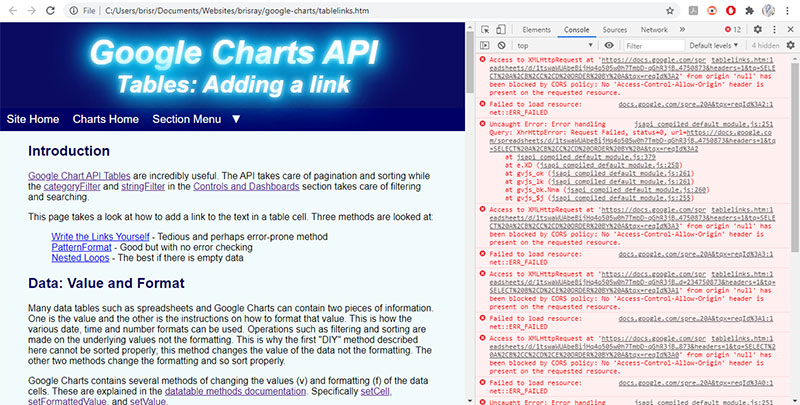Open the Network tab

point(654,30)
